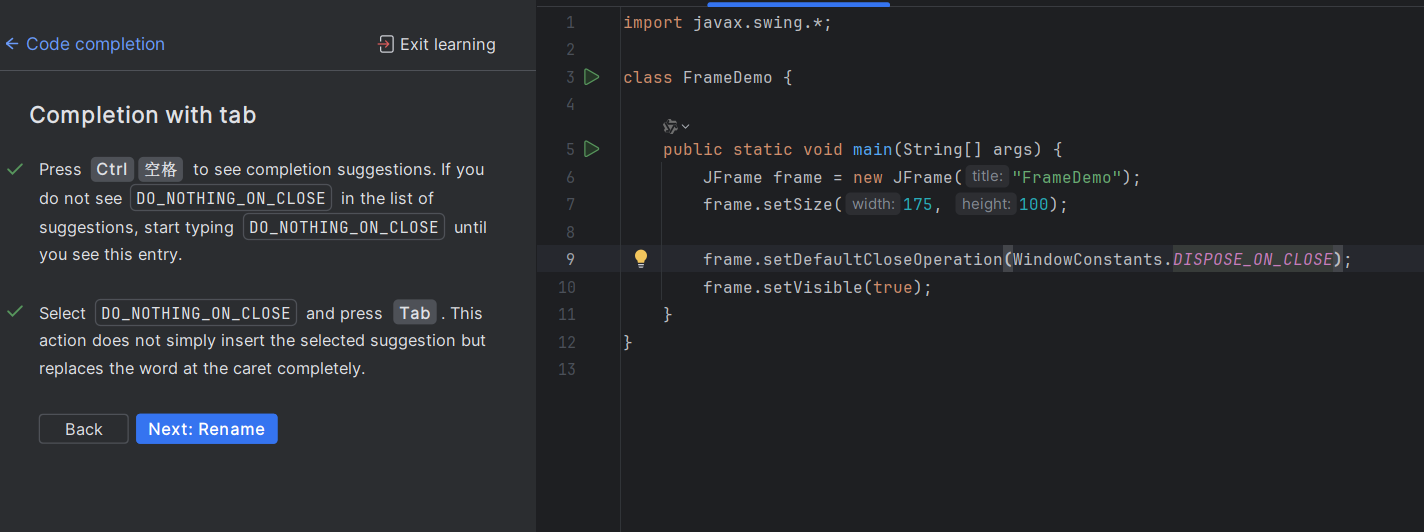This screenshot has height=532, width=1424.
Task: Run FrameDemo class from line 3 gutter icon
Action: (591, 77)
